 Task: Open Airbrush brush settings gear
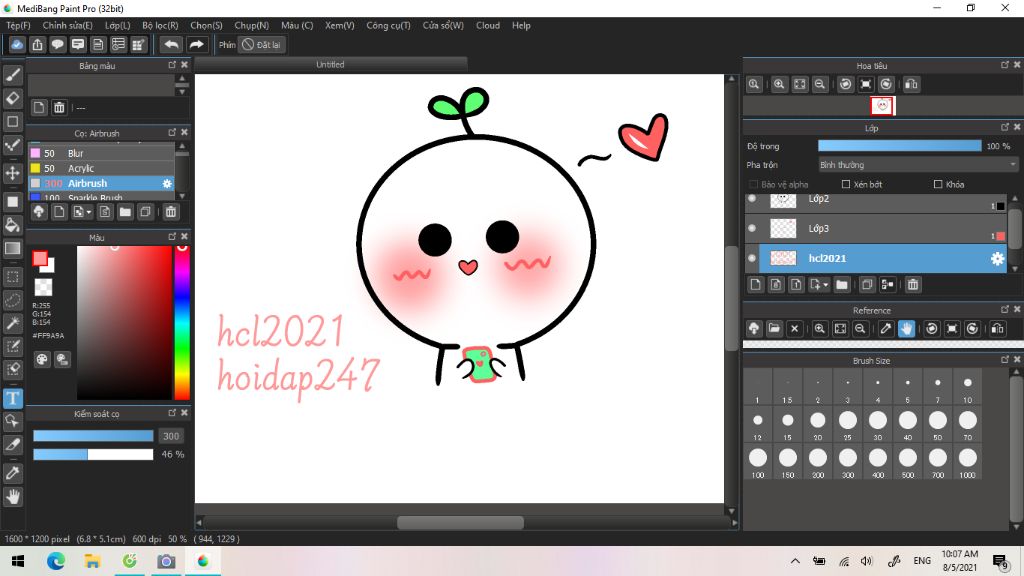point(167,184)
